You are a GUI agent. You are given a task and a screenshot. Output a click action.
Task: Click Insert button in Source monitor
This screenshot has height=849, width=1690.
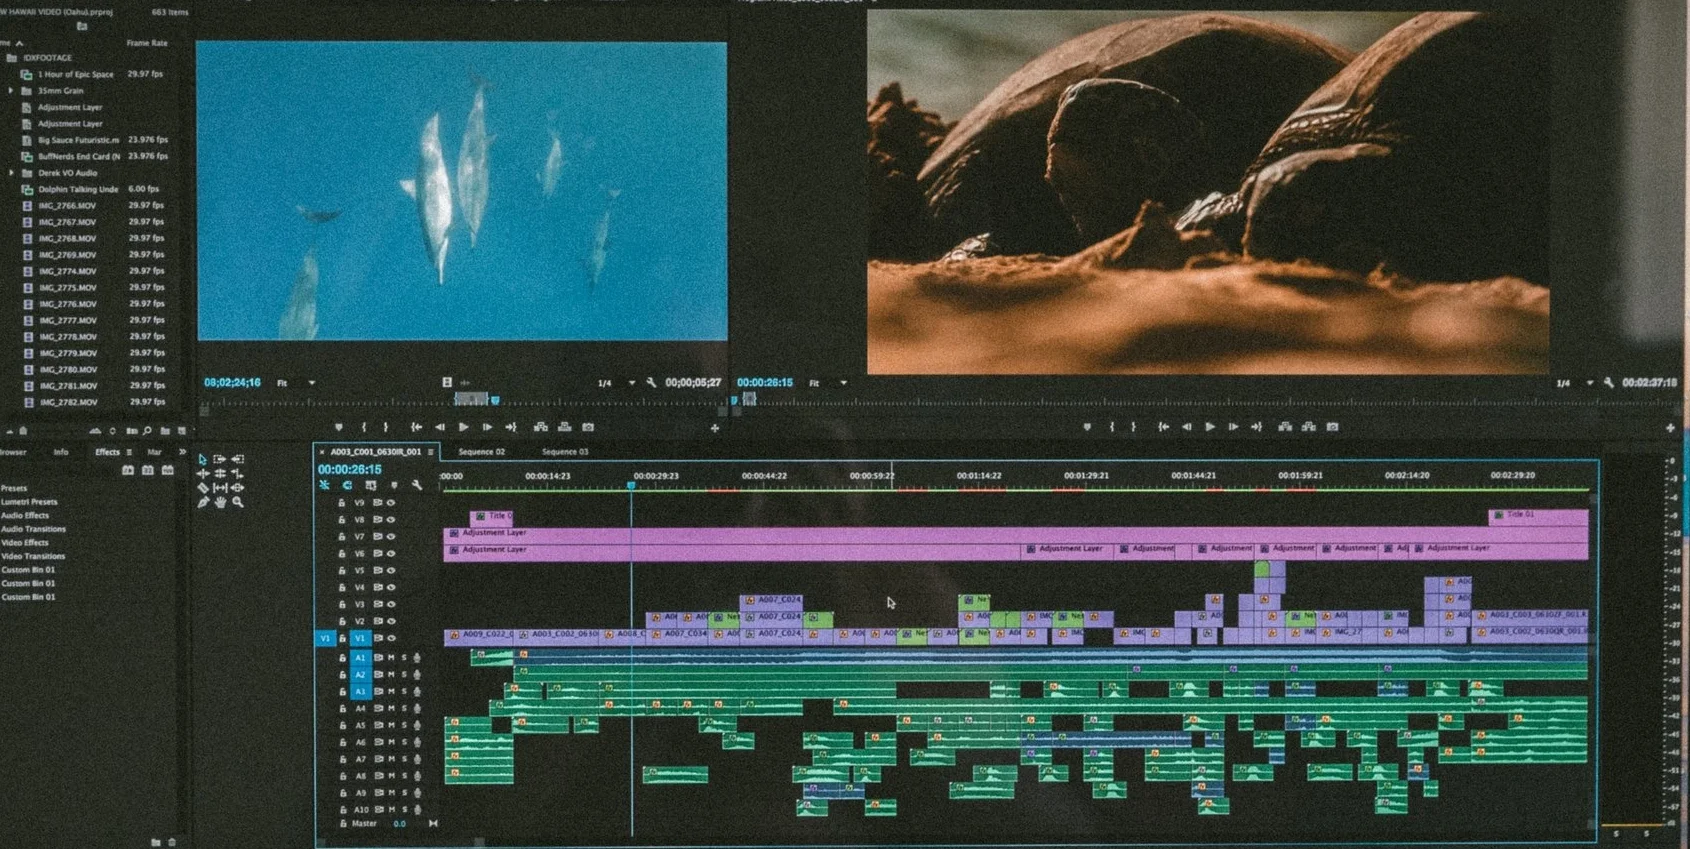pyautogui.click(x=541, y=427)
